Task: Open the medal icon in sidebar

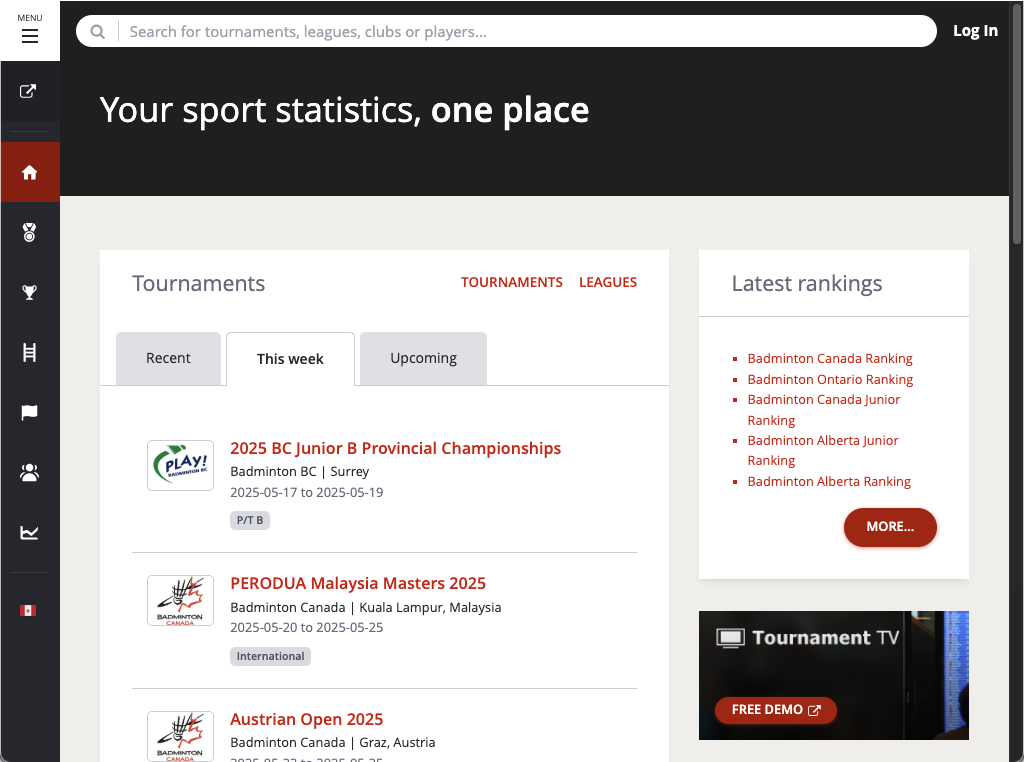Action: click(x=29, y=232)
